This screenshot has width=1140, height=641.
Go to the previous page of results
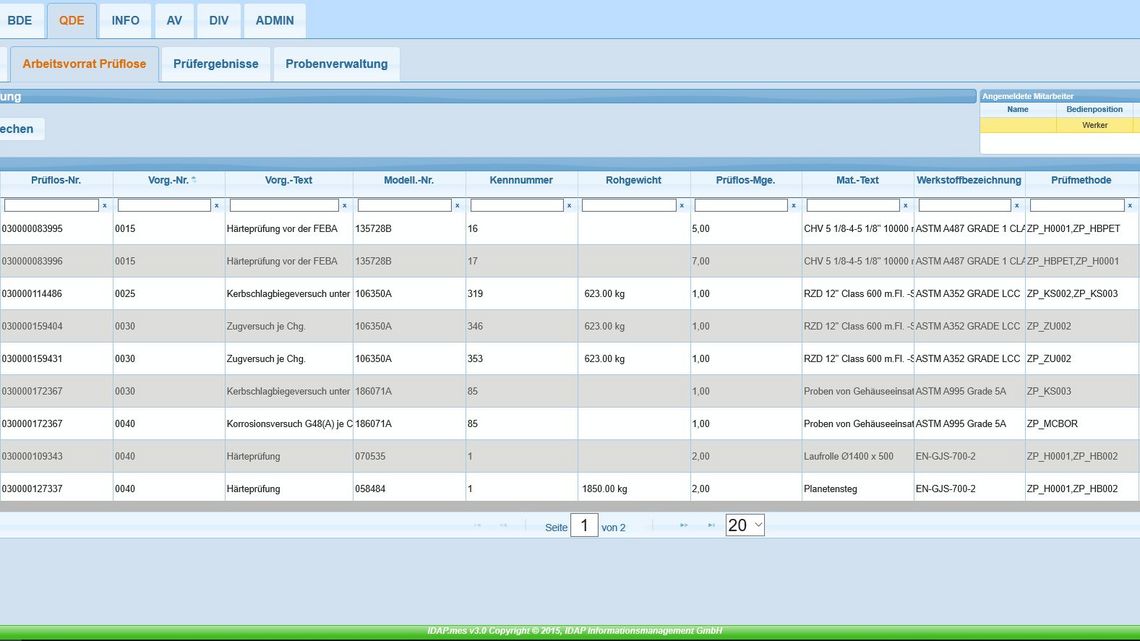click(503, 525)
